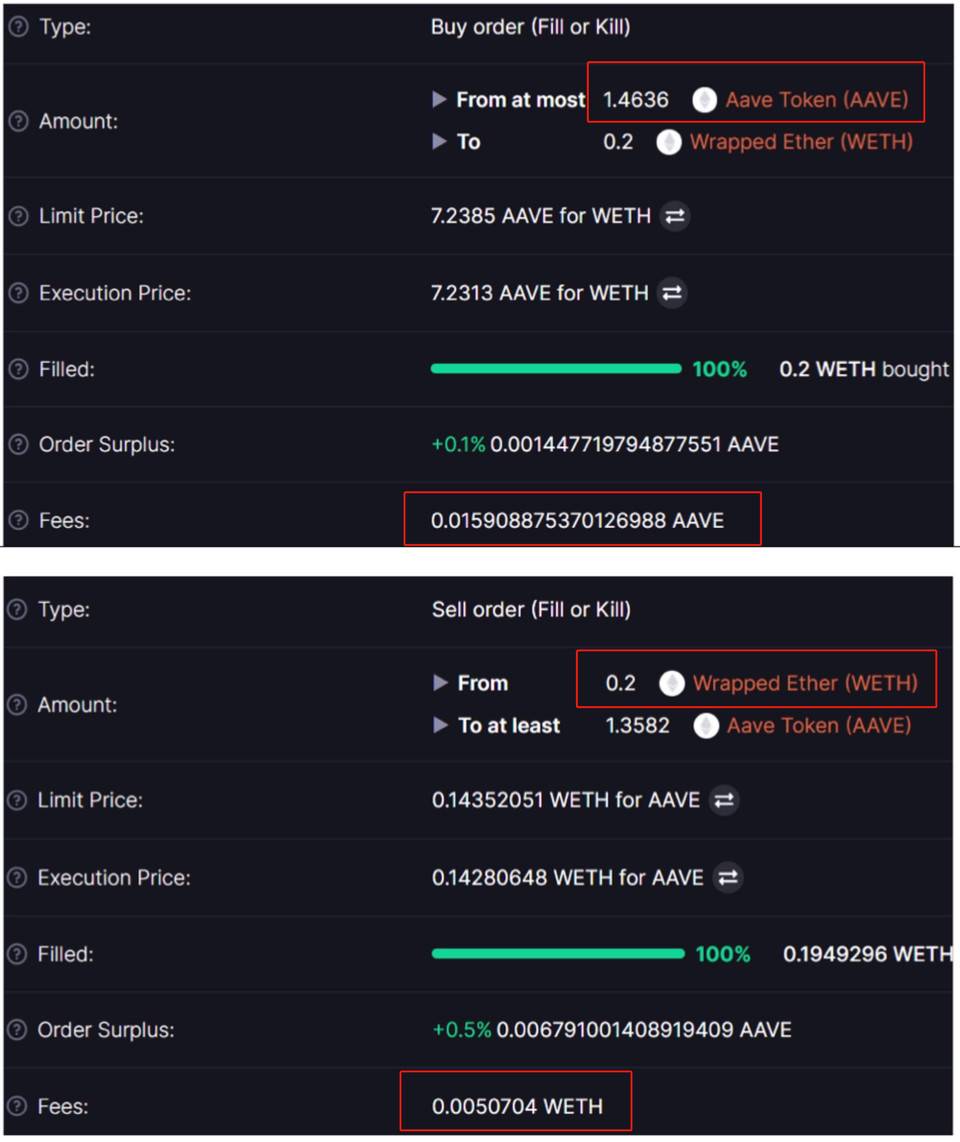Screen dimensions: 960x1142
Task: Click help icon beside bottom Execution Price
Action: point(18,878)
